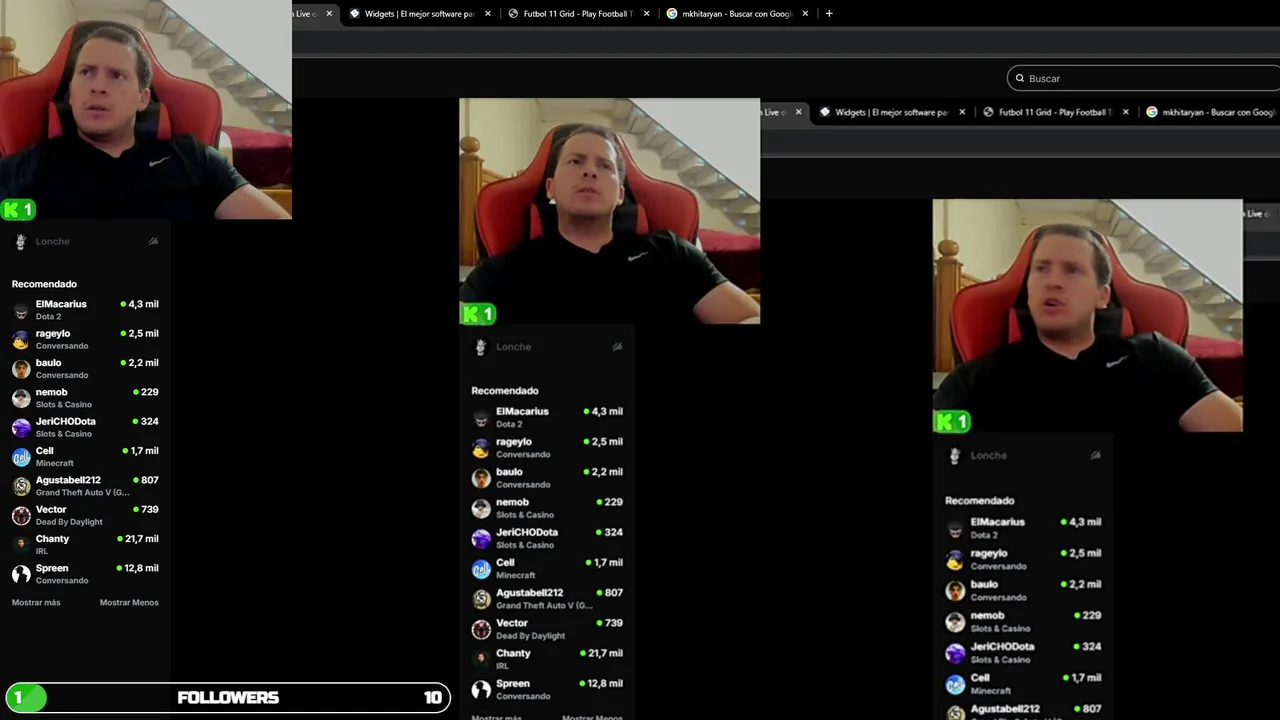Image resolution: width=1280 pixels, height=720 pixels.
Task: Collapse list with Mostrar Menos
Action: (x=129, y=602)
